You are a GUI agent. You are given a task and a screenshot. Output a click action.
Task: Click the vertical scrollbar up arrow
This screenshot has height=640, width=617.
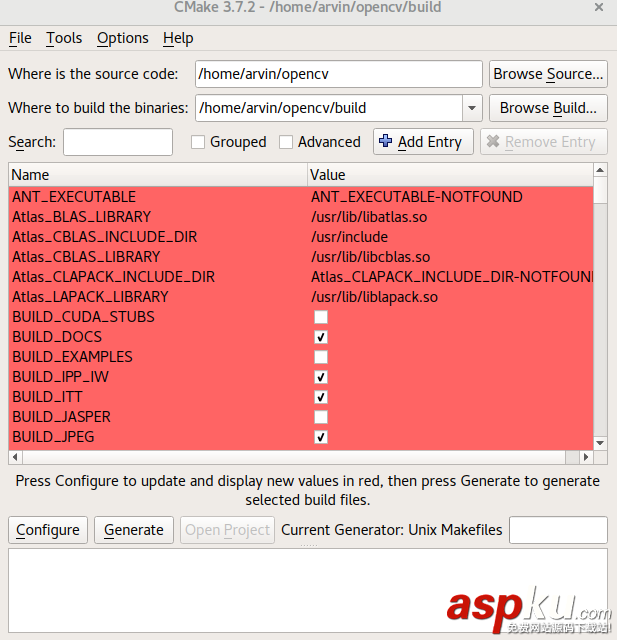pyautogui.click(x=600, y=170)
